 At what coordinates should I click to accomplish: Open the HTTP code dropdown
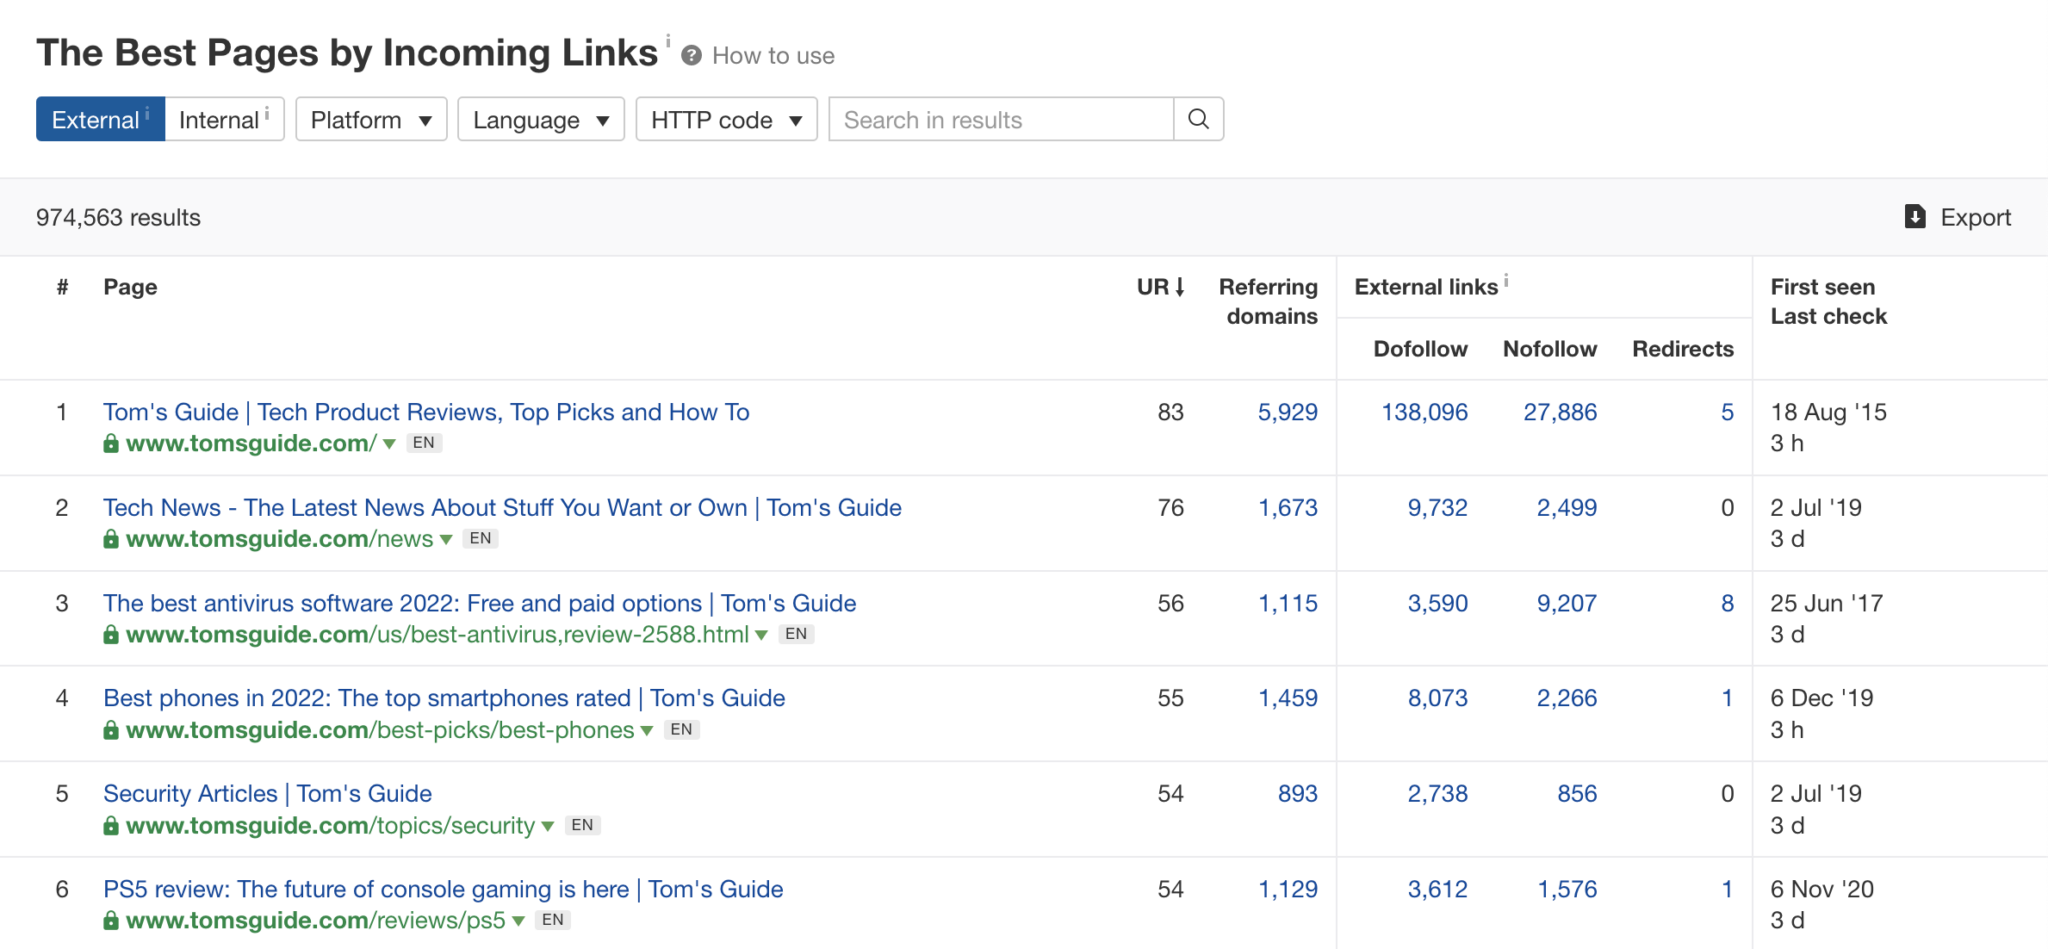click(727, 119)
